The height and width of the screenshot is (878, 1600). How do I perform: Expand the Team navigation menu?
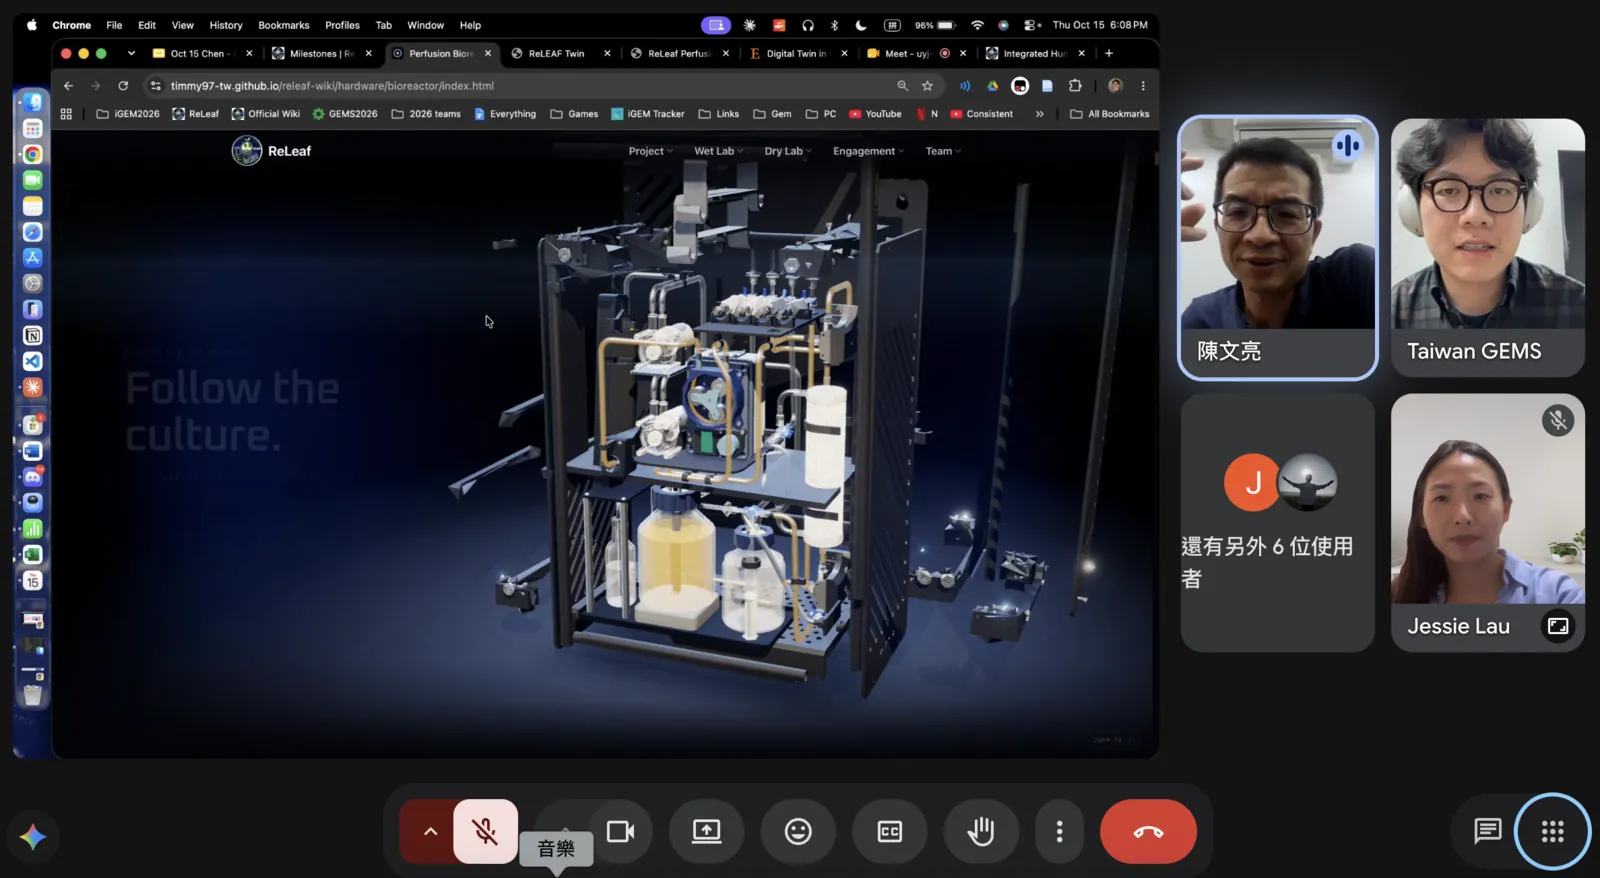click(943, 151)
